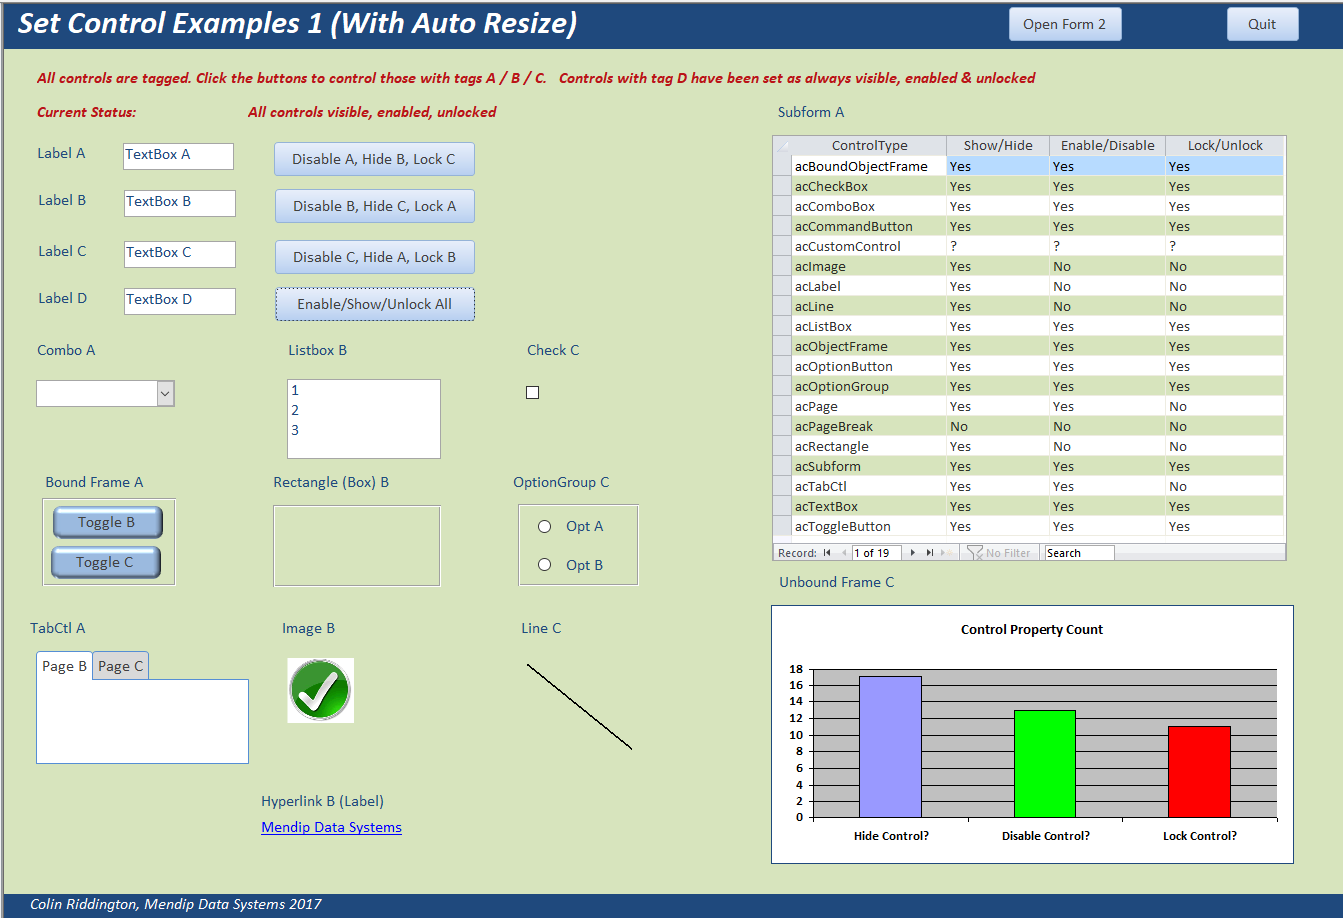Switch to the Page B tab

tap(64, 666)
